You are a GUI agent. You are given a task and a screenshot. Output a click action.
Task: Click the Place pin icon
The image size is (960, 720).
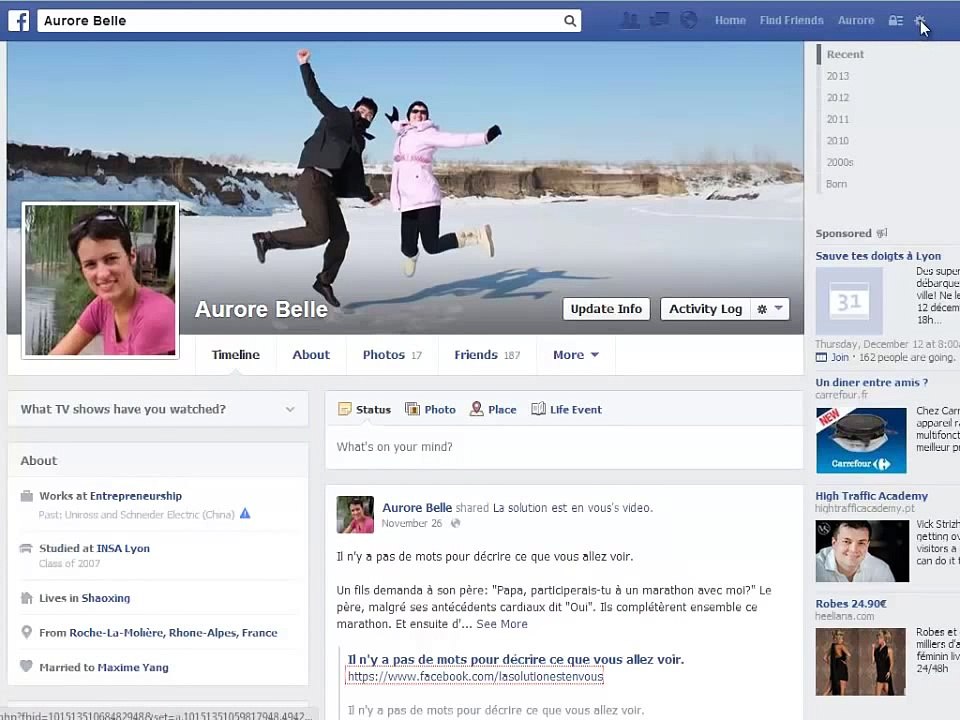pos(476,409)
